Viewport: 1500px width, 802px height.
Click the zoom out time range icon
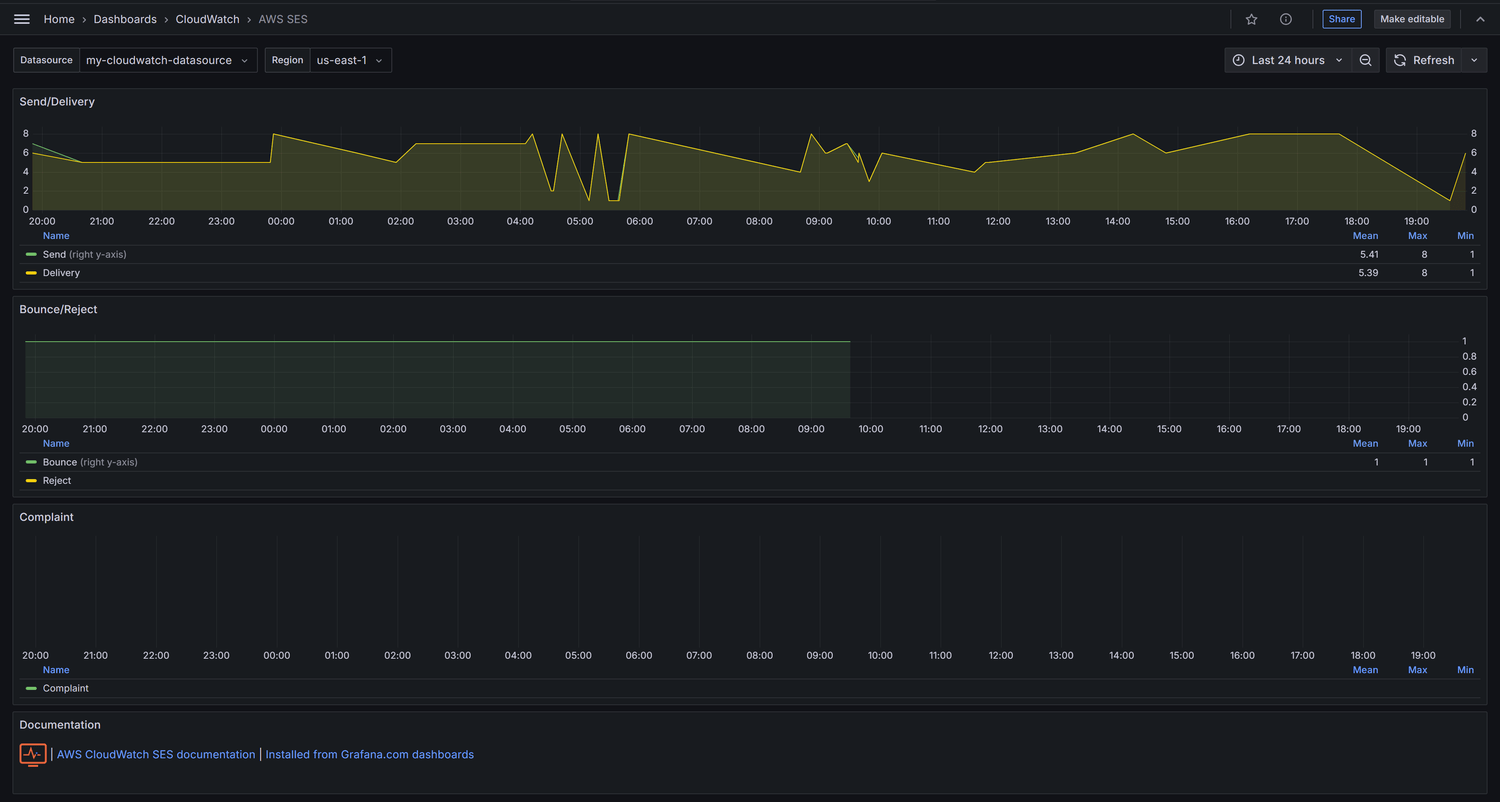(1366, 60)
